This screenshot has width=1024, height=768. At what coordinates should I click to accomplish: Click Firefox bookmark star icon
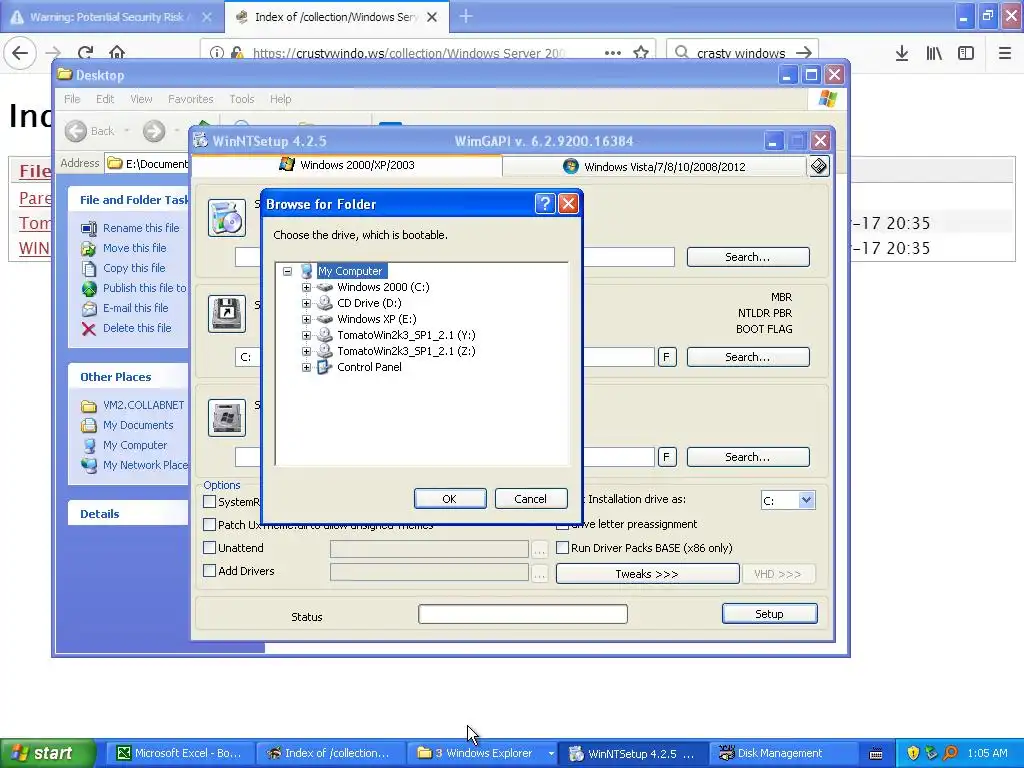coord(641,52)
